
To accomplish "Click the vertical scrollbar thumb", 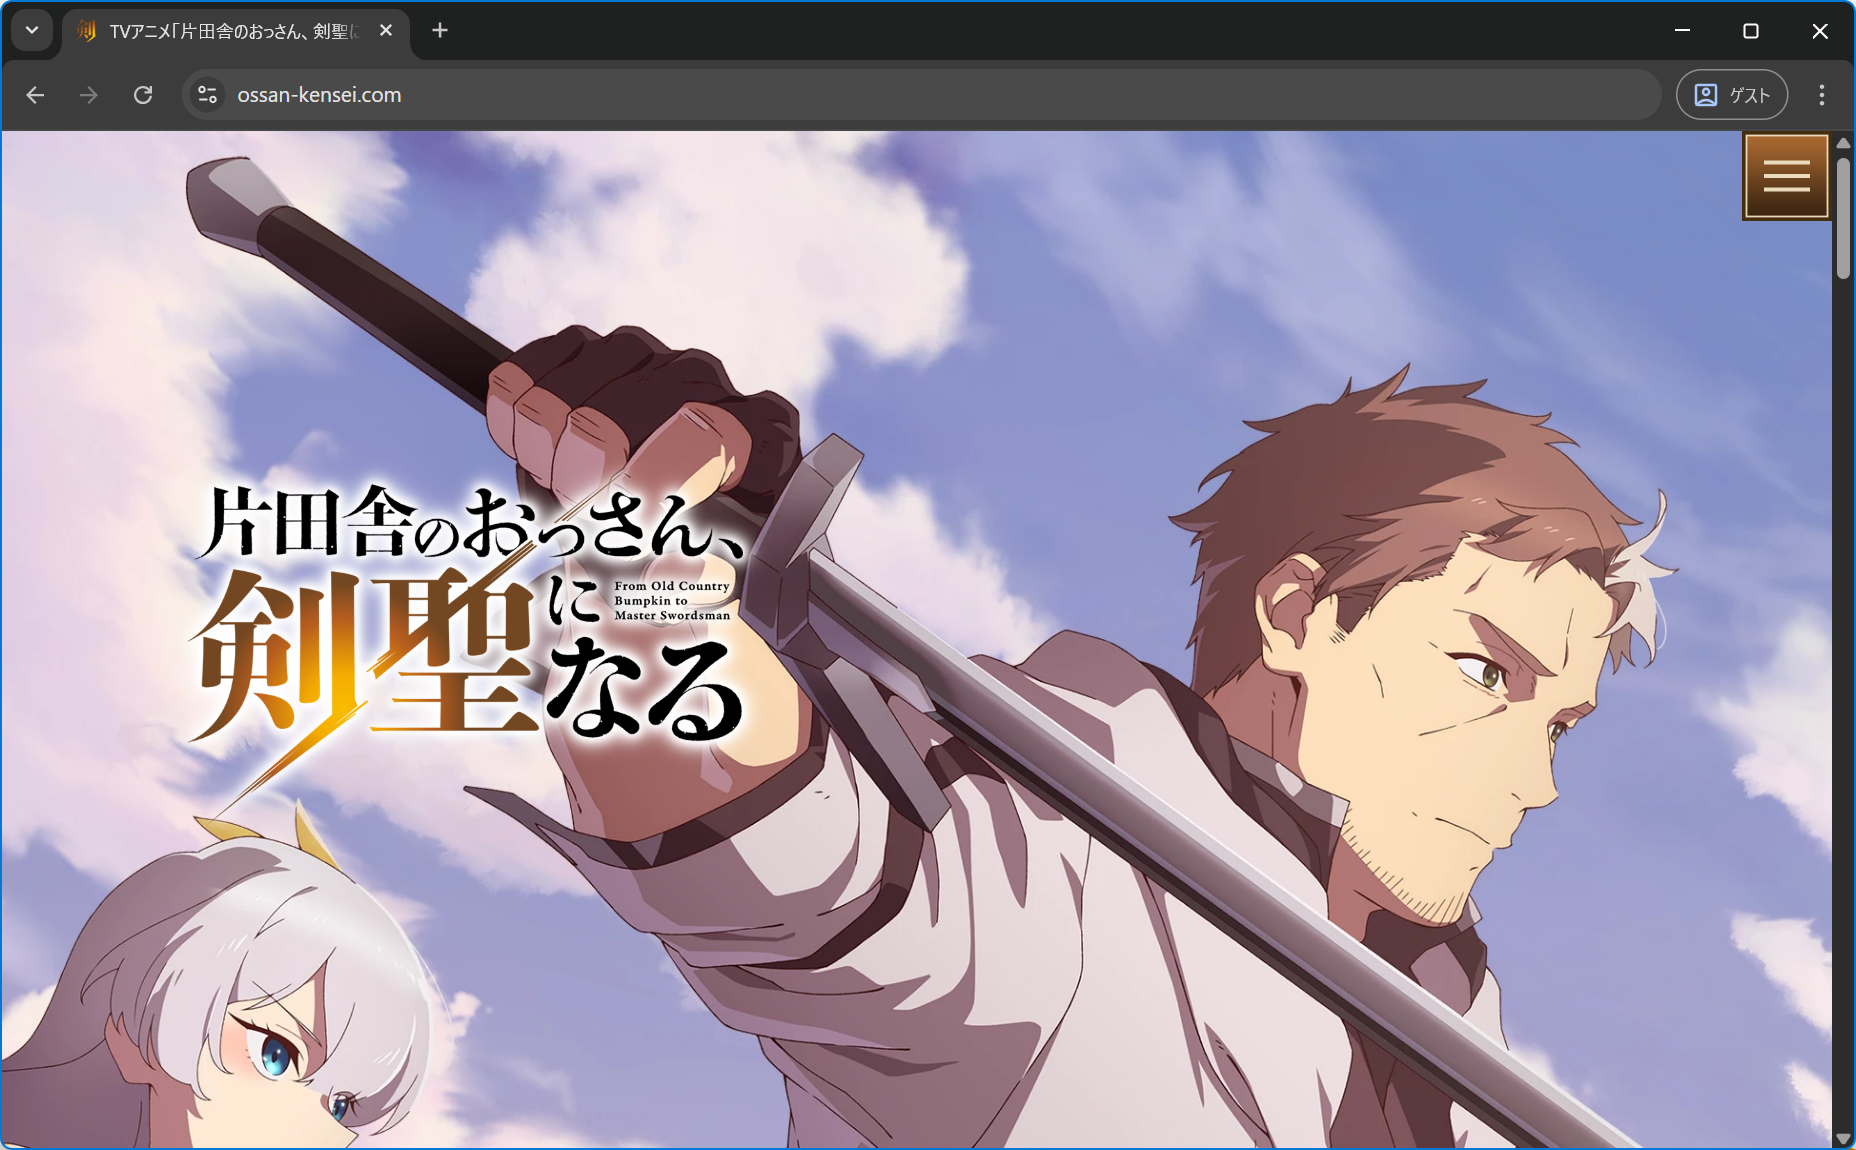I will (1844, 217).
